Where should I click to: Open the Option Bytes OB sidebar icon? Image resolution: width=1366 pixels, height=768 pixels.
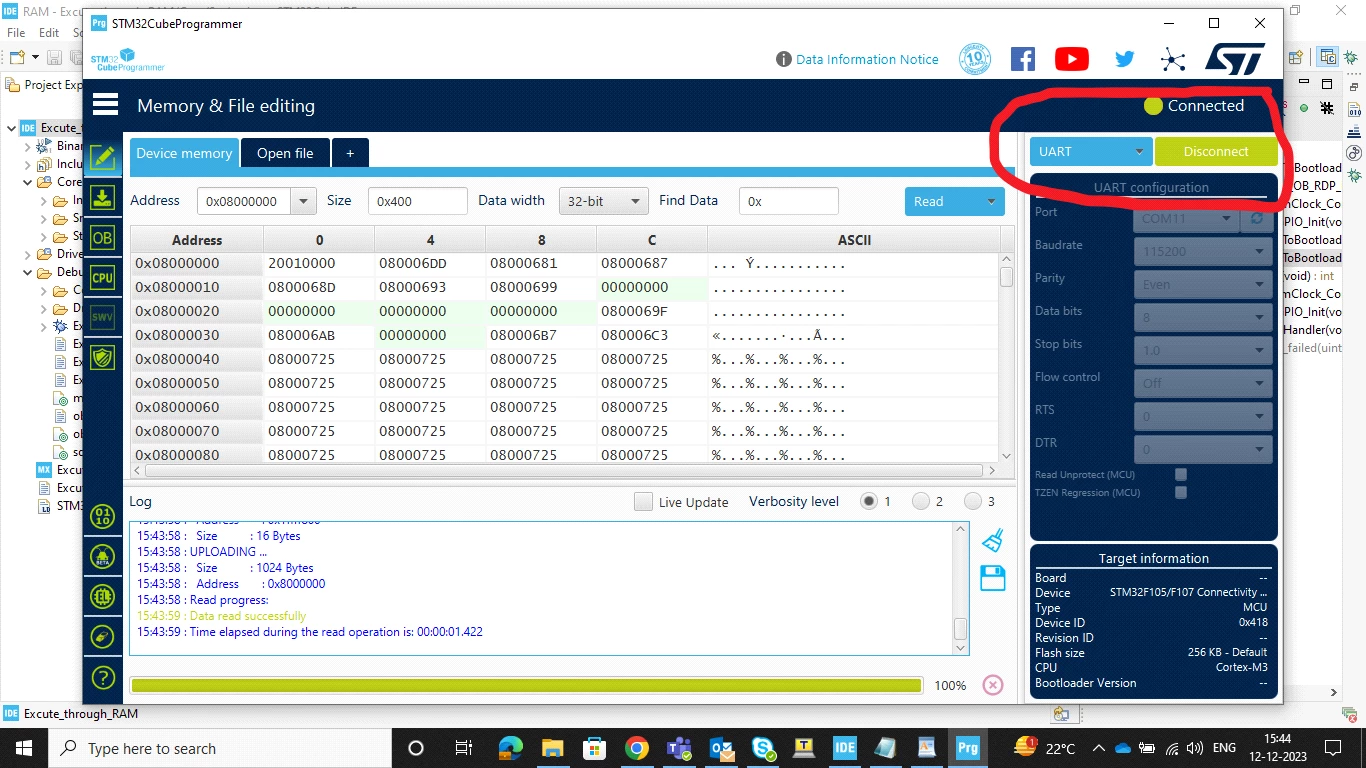coord(102,238)
